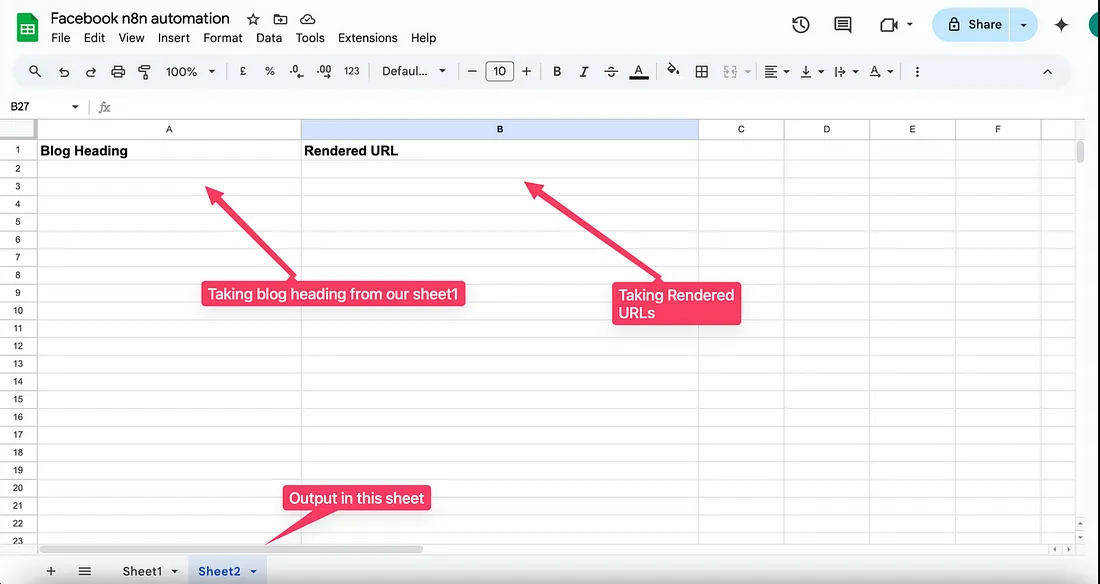Increase font size with plus button
The height and width of the screenshot is (584, 1100).
coord(527,71)
